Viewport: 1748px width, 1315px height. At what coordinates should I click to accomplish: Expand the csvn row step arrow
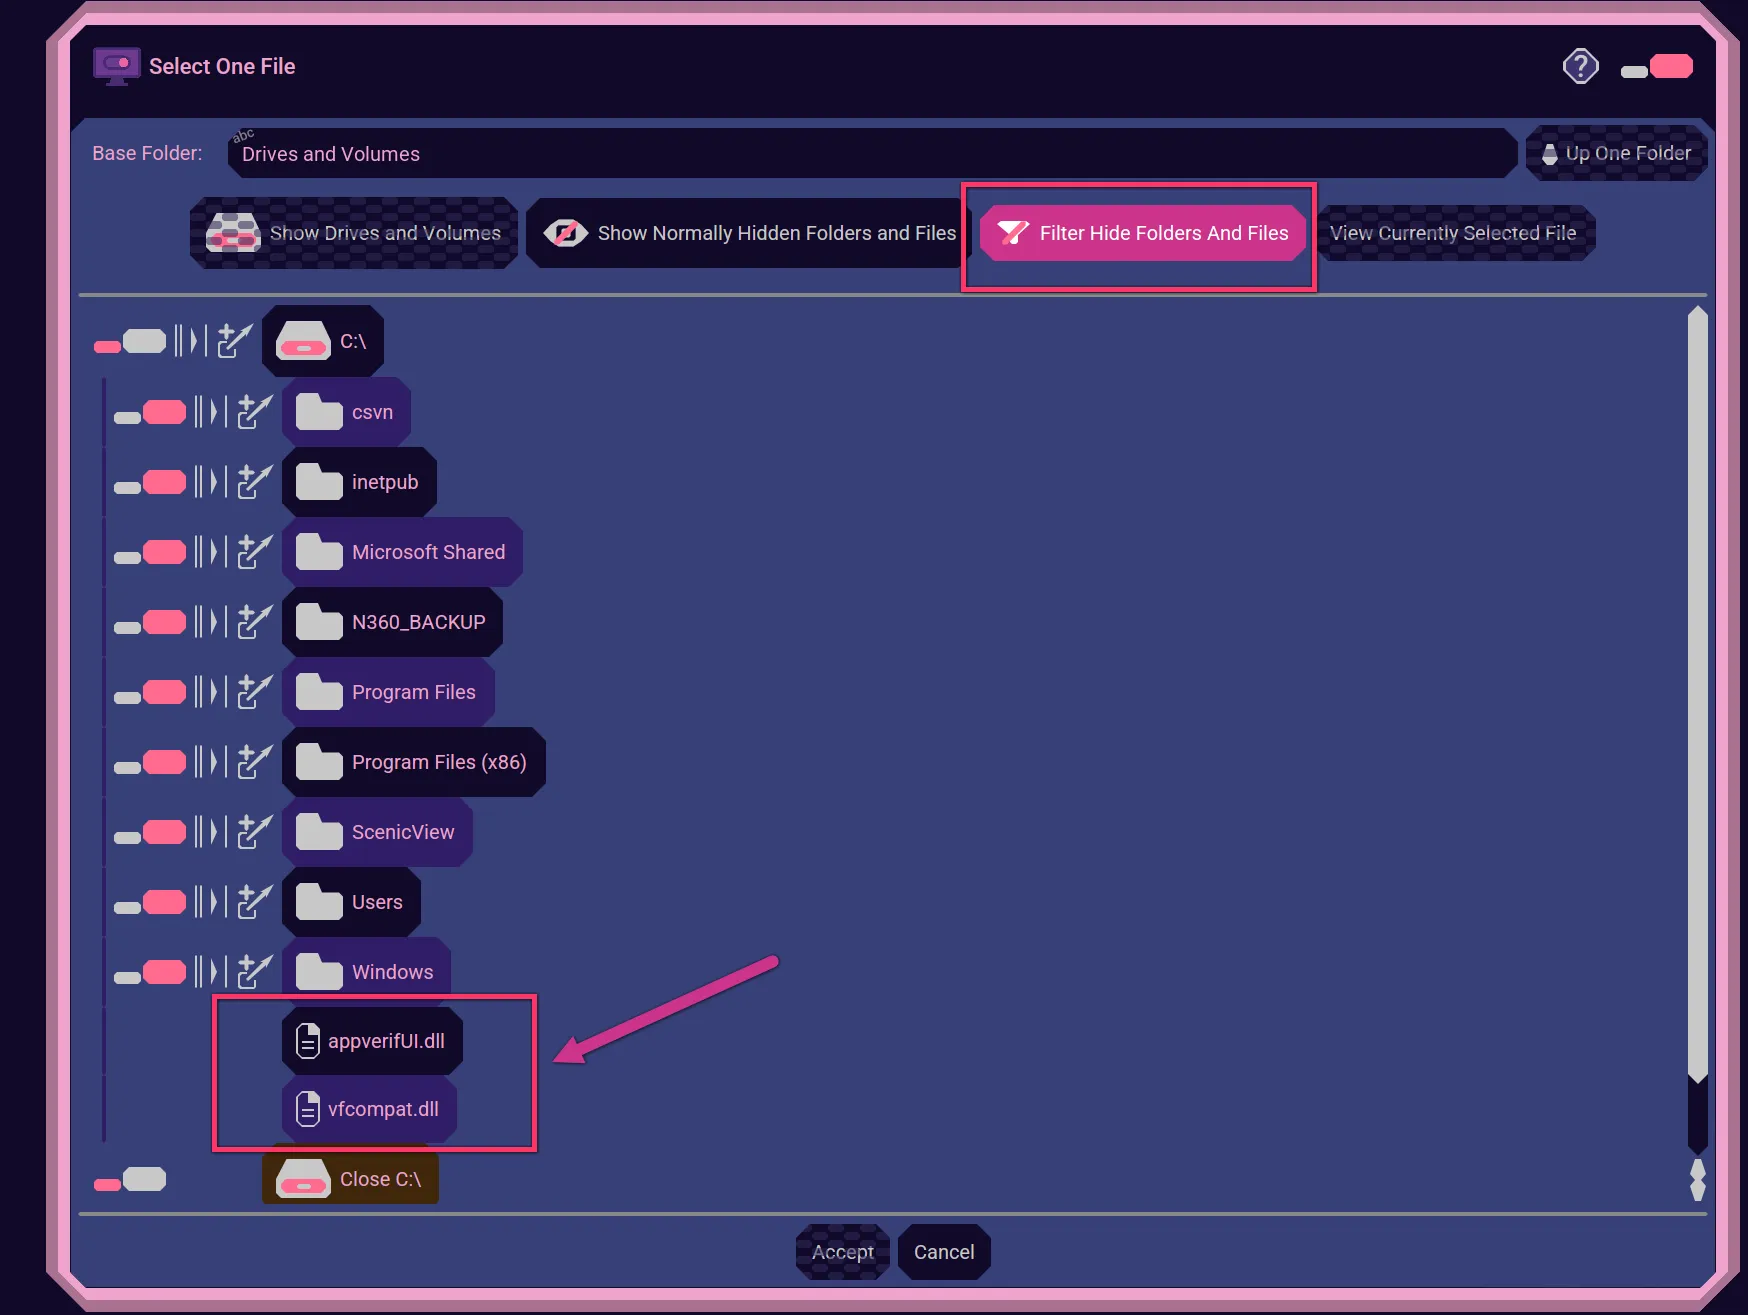tap(211, 411)
